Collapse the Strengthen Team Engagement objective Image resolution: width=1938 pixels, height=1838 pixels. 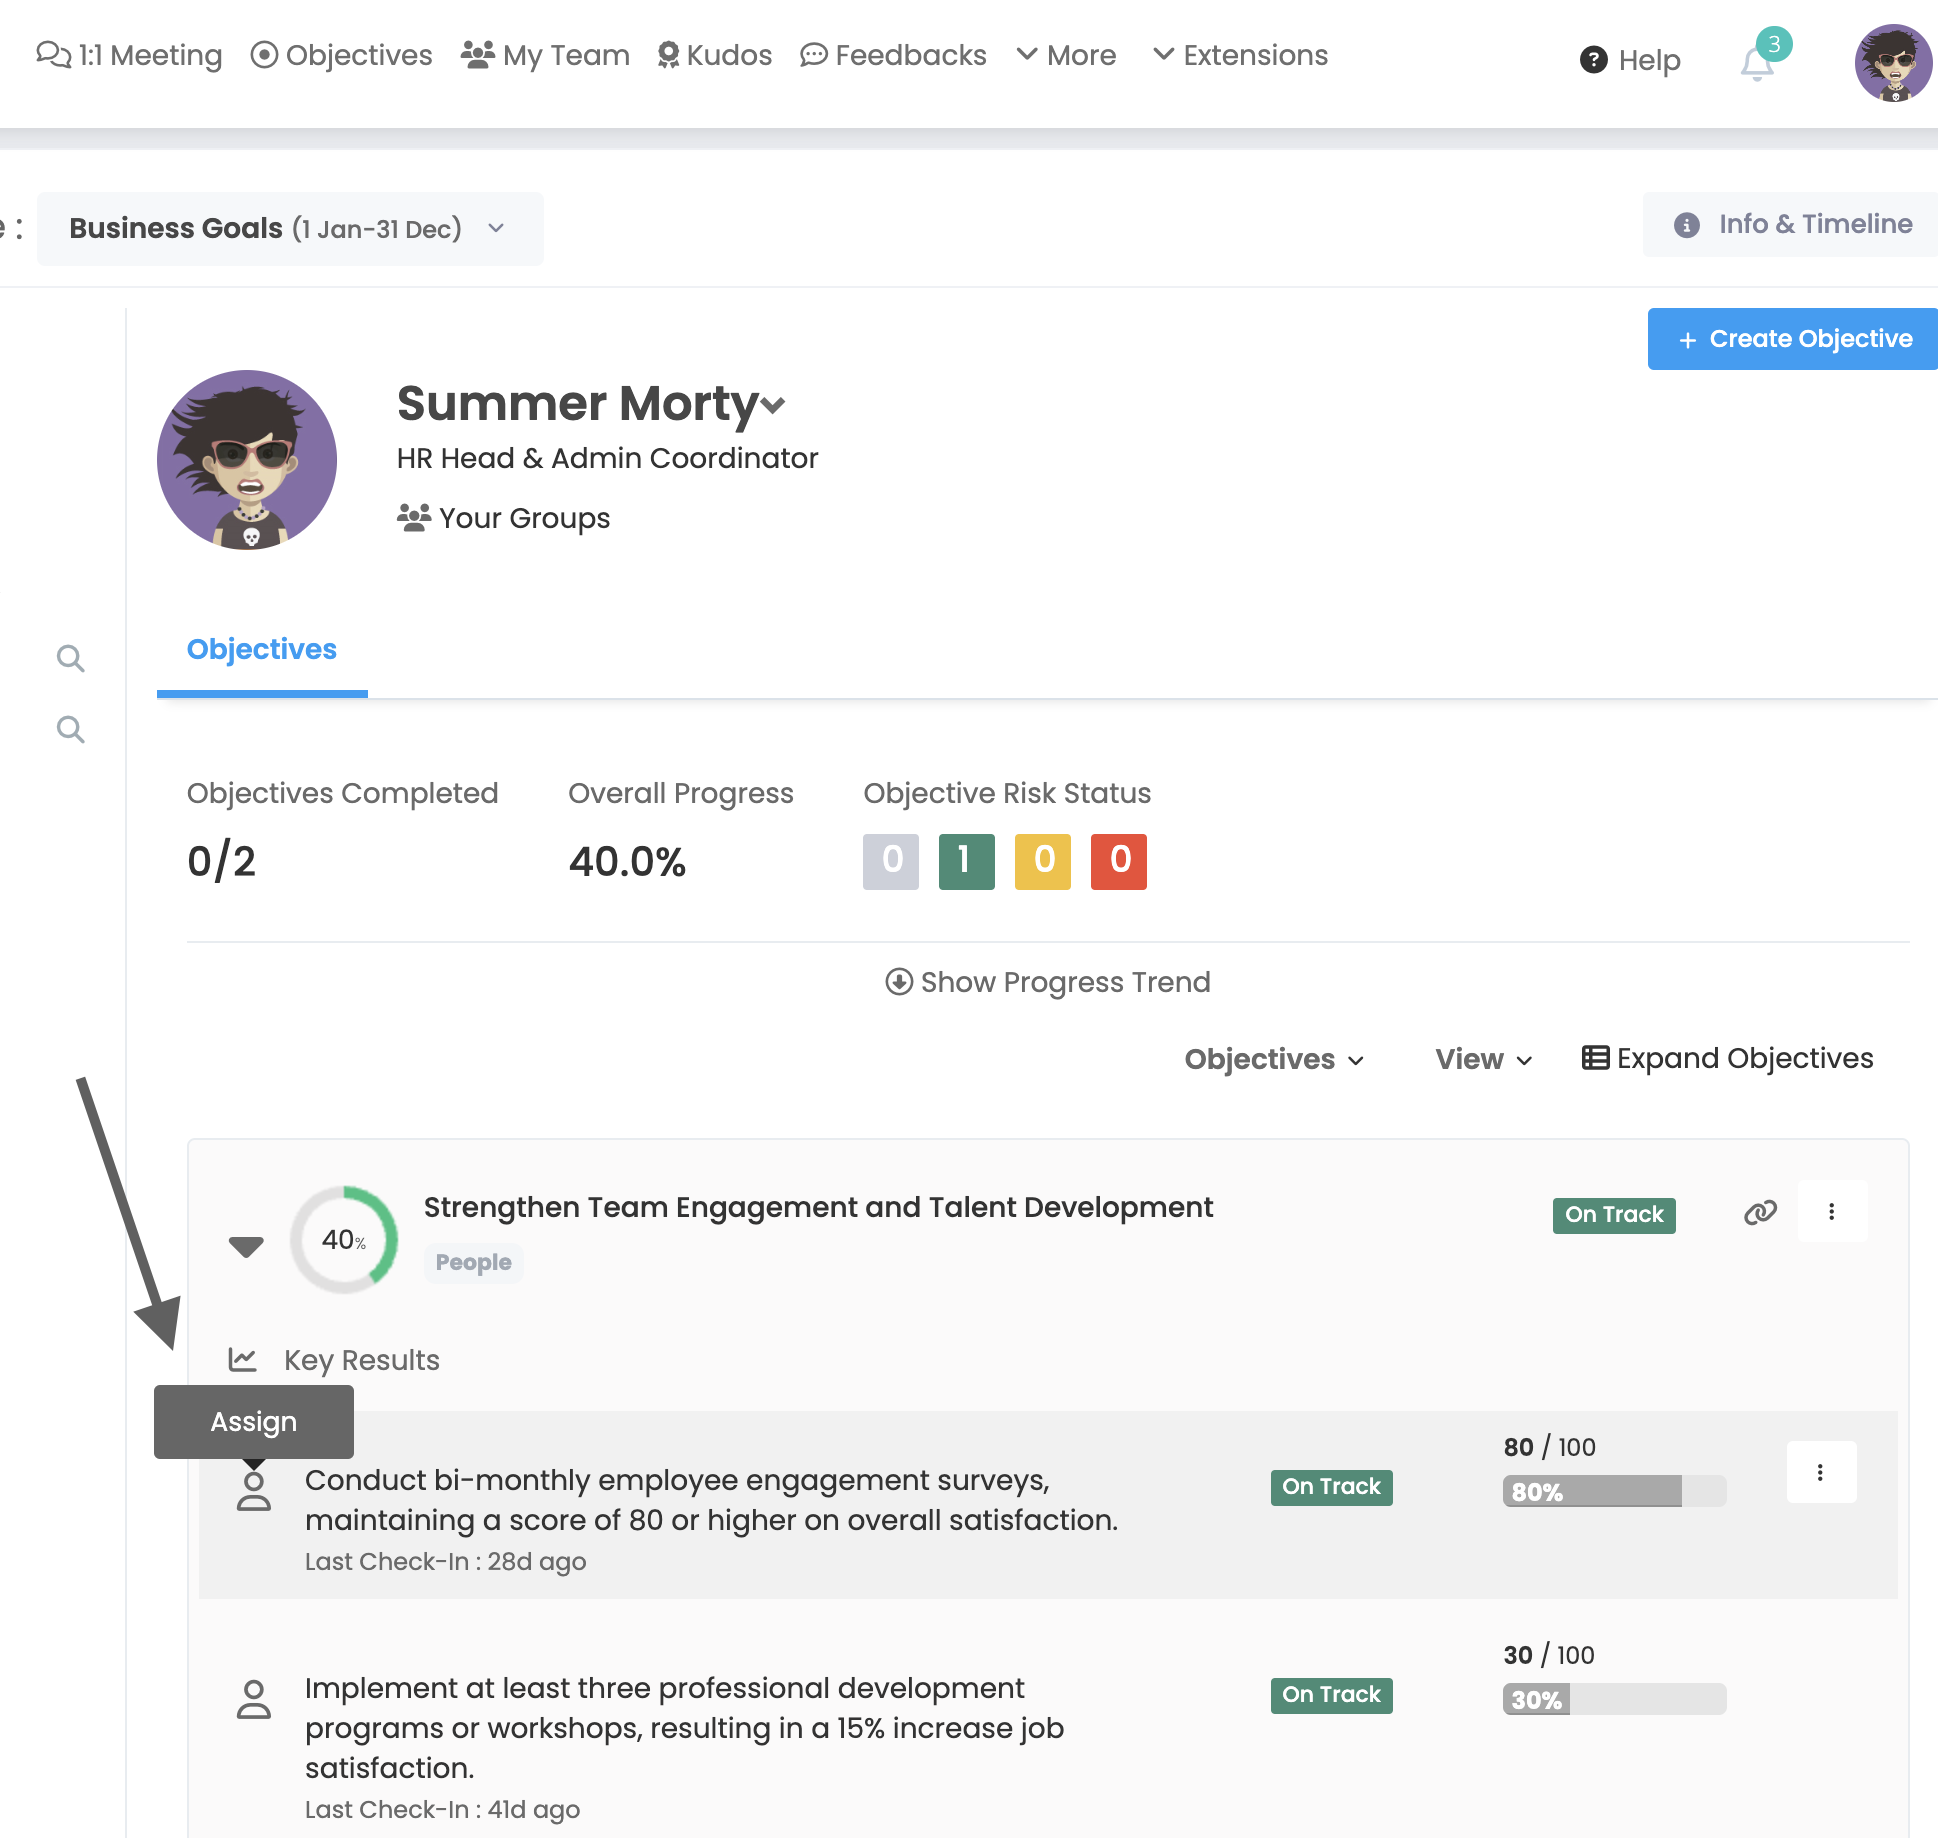point(245,1246)
